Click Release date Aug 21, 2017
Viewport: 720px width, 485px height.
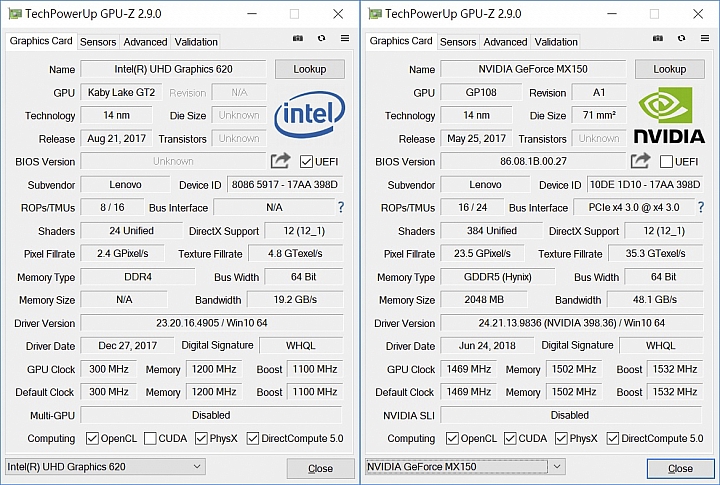pos(116,138)
